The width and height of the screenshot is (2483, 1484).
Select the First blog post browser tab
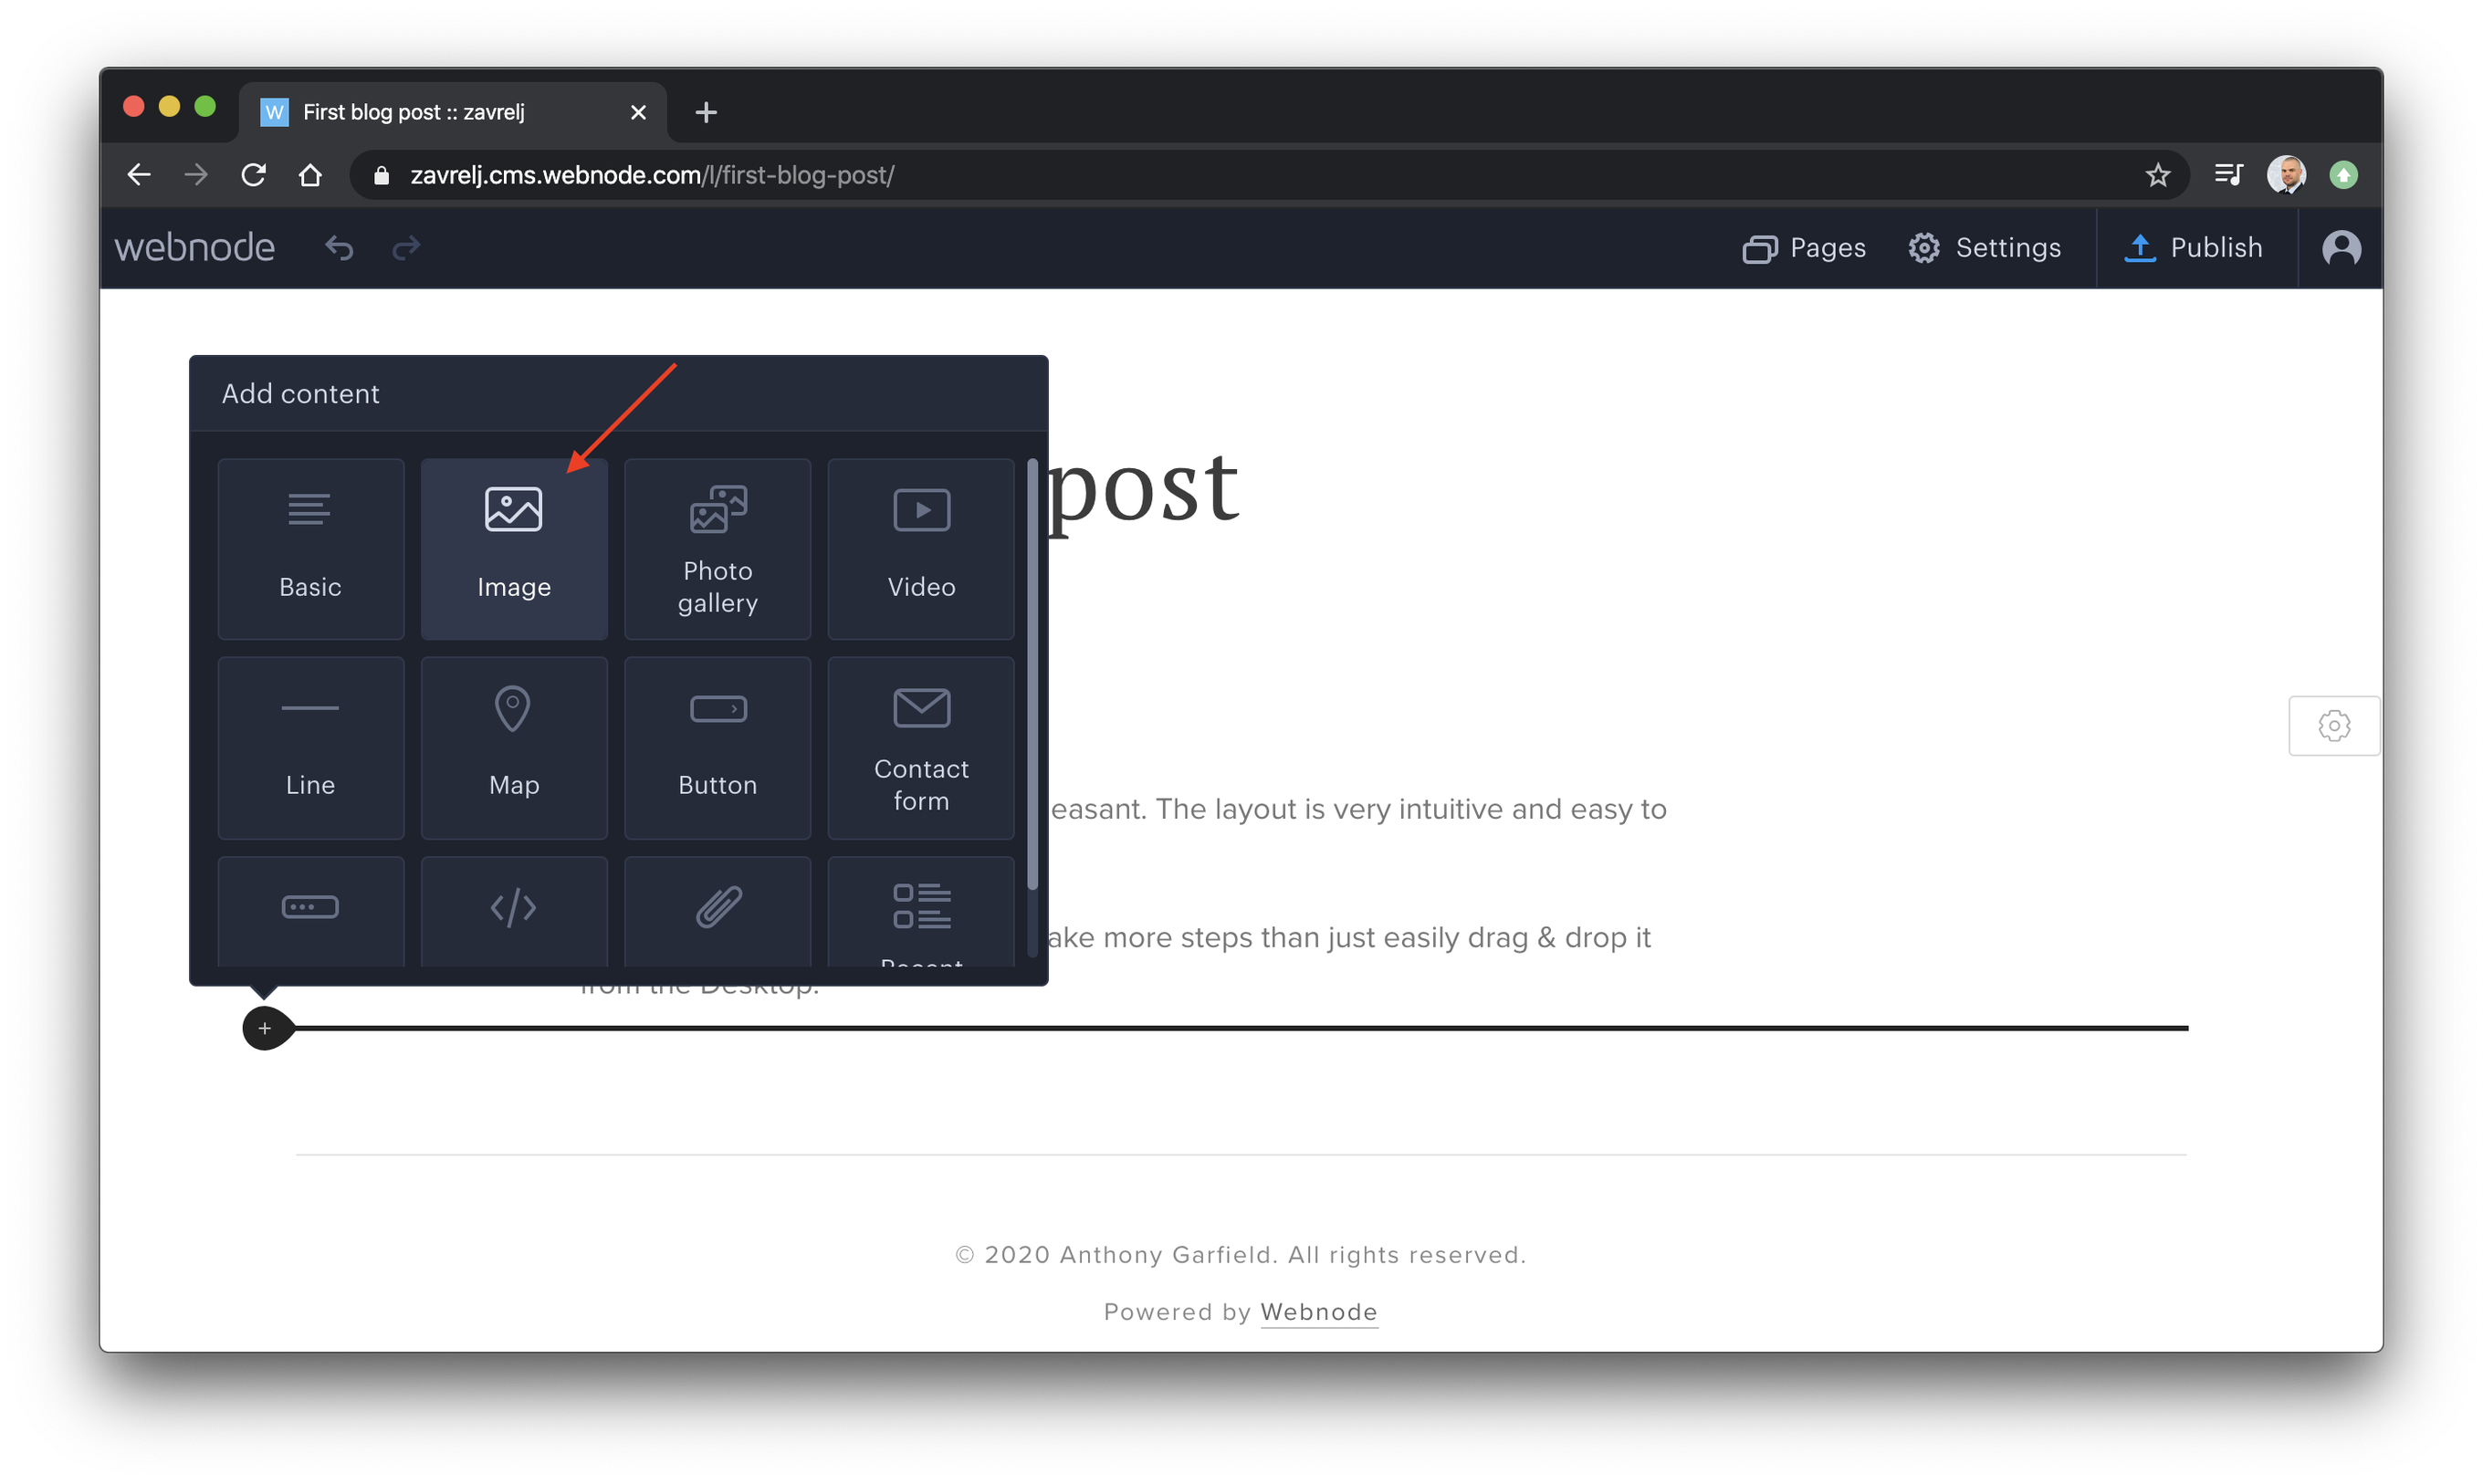point(452,112)
